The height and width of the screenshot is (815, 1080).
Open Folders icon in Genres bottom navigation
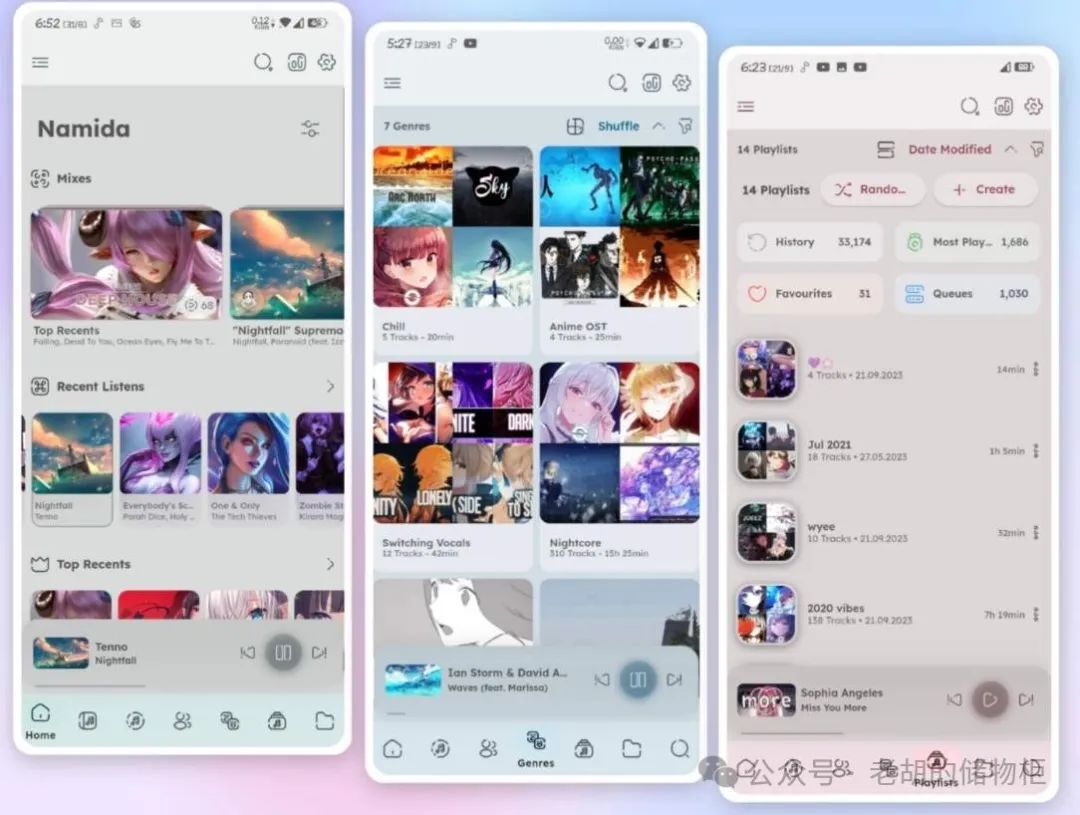pos(632,748)
